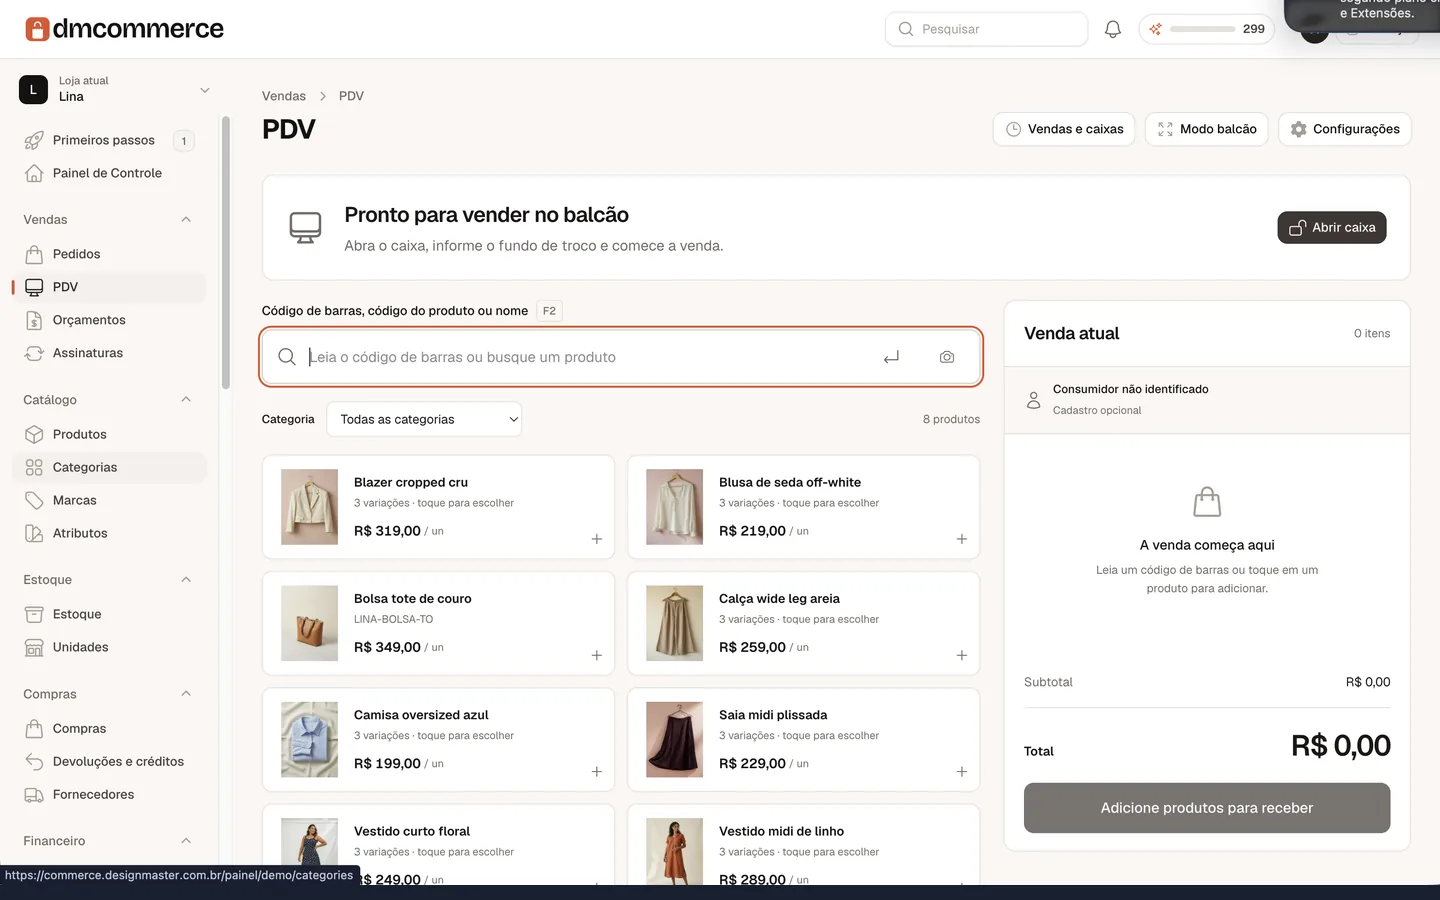Image resolution: width=1440 pixels, height=900 pixels.
Task: Open Pedidos in the sidebar
Action: point(109,254)
